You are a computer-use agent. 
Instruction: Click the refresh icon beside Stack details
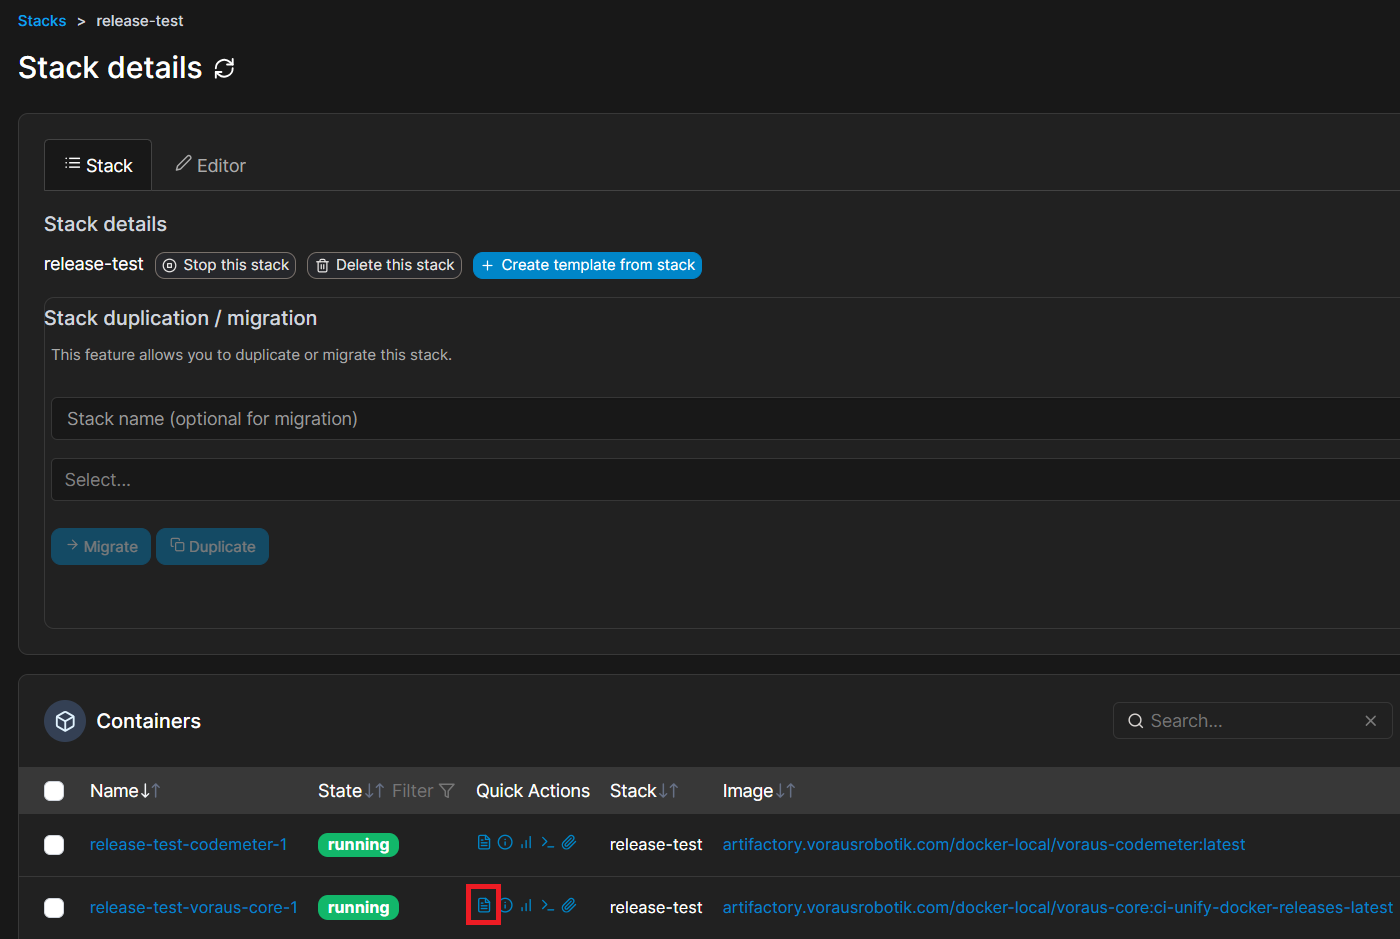[225, 68]
